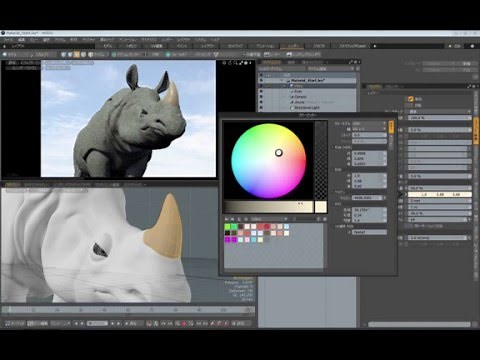Open the second dropdown under color model
The height and width of the screenshot is (360, 480).
pos(369,129)
